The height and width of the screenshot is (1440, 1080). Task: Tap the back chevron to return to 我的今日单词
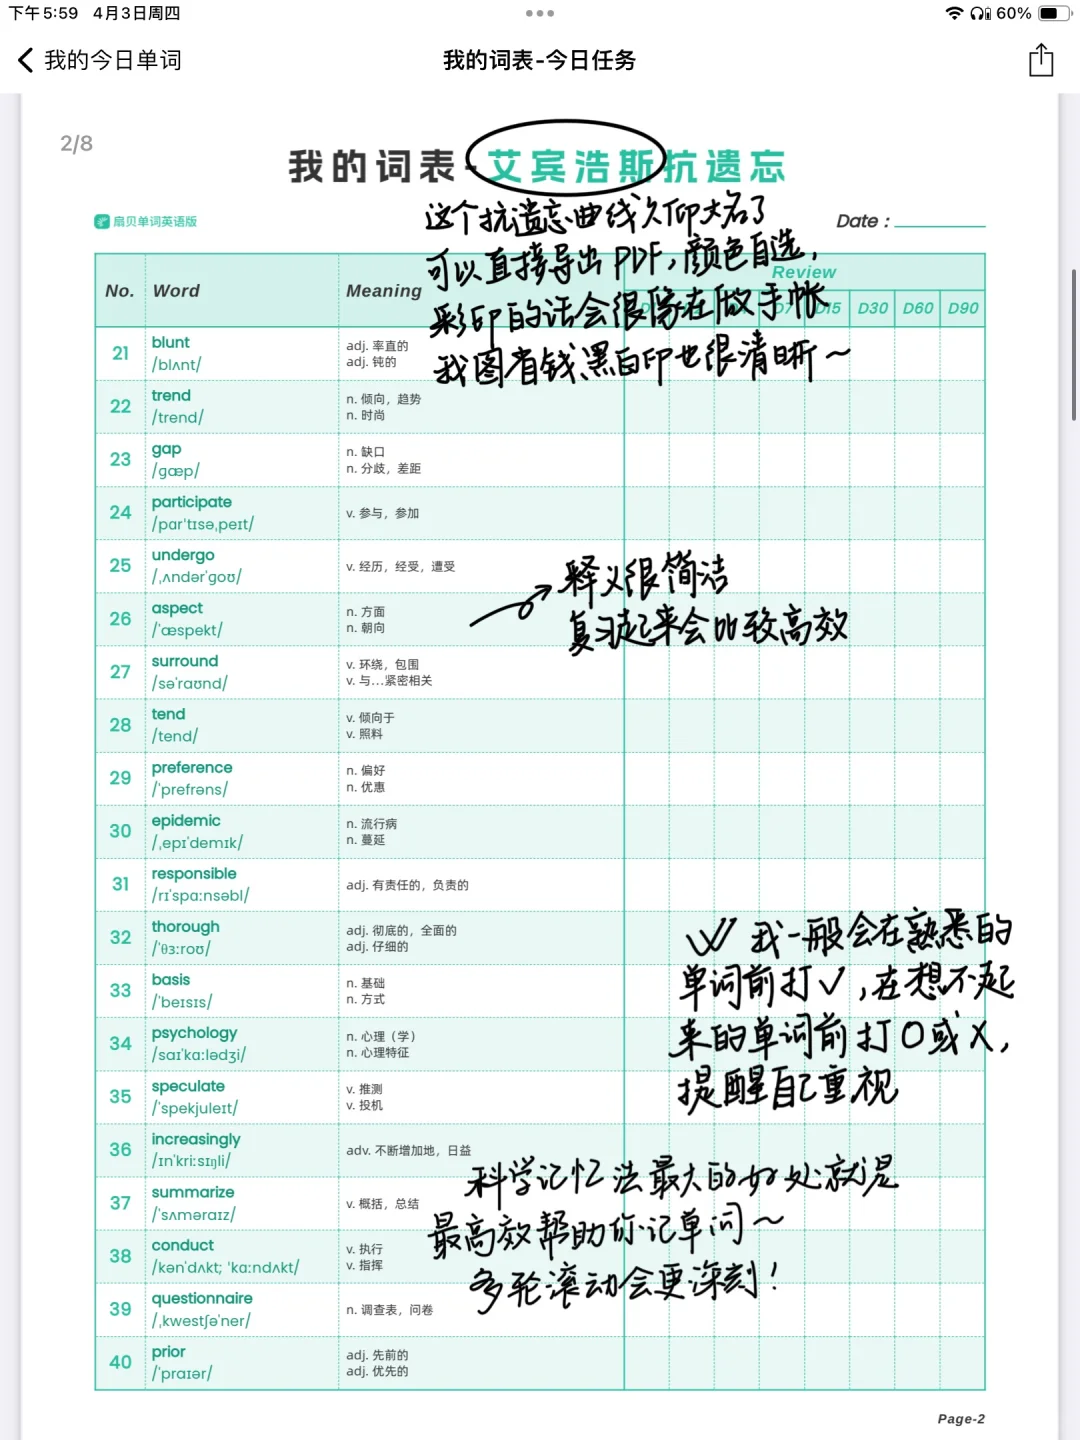pyautogui.click(x=24, y=61)
